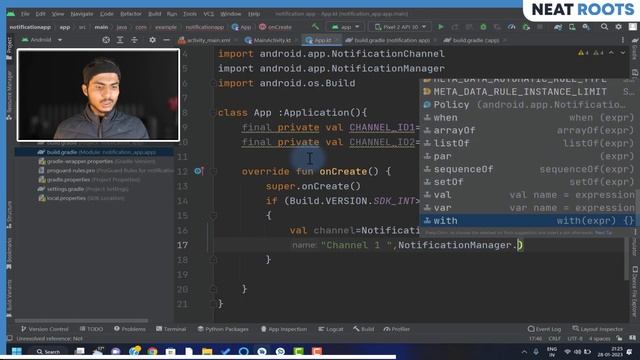Open the Terminal tool window
Screen dimensions: 640x360
[171, 329]
